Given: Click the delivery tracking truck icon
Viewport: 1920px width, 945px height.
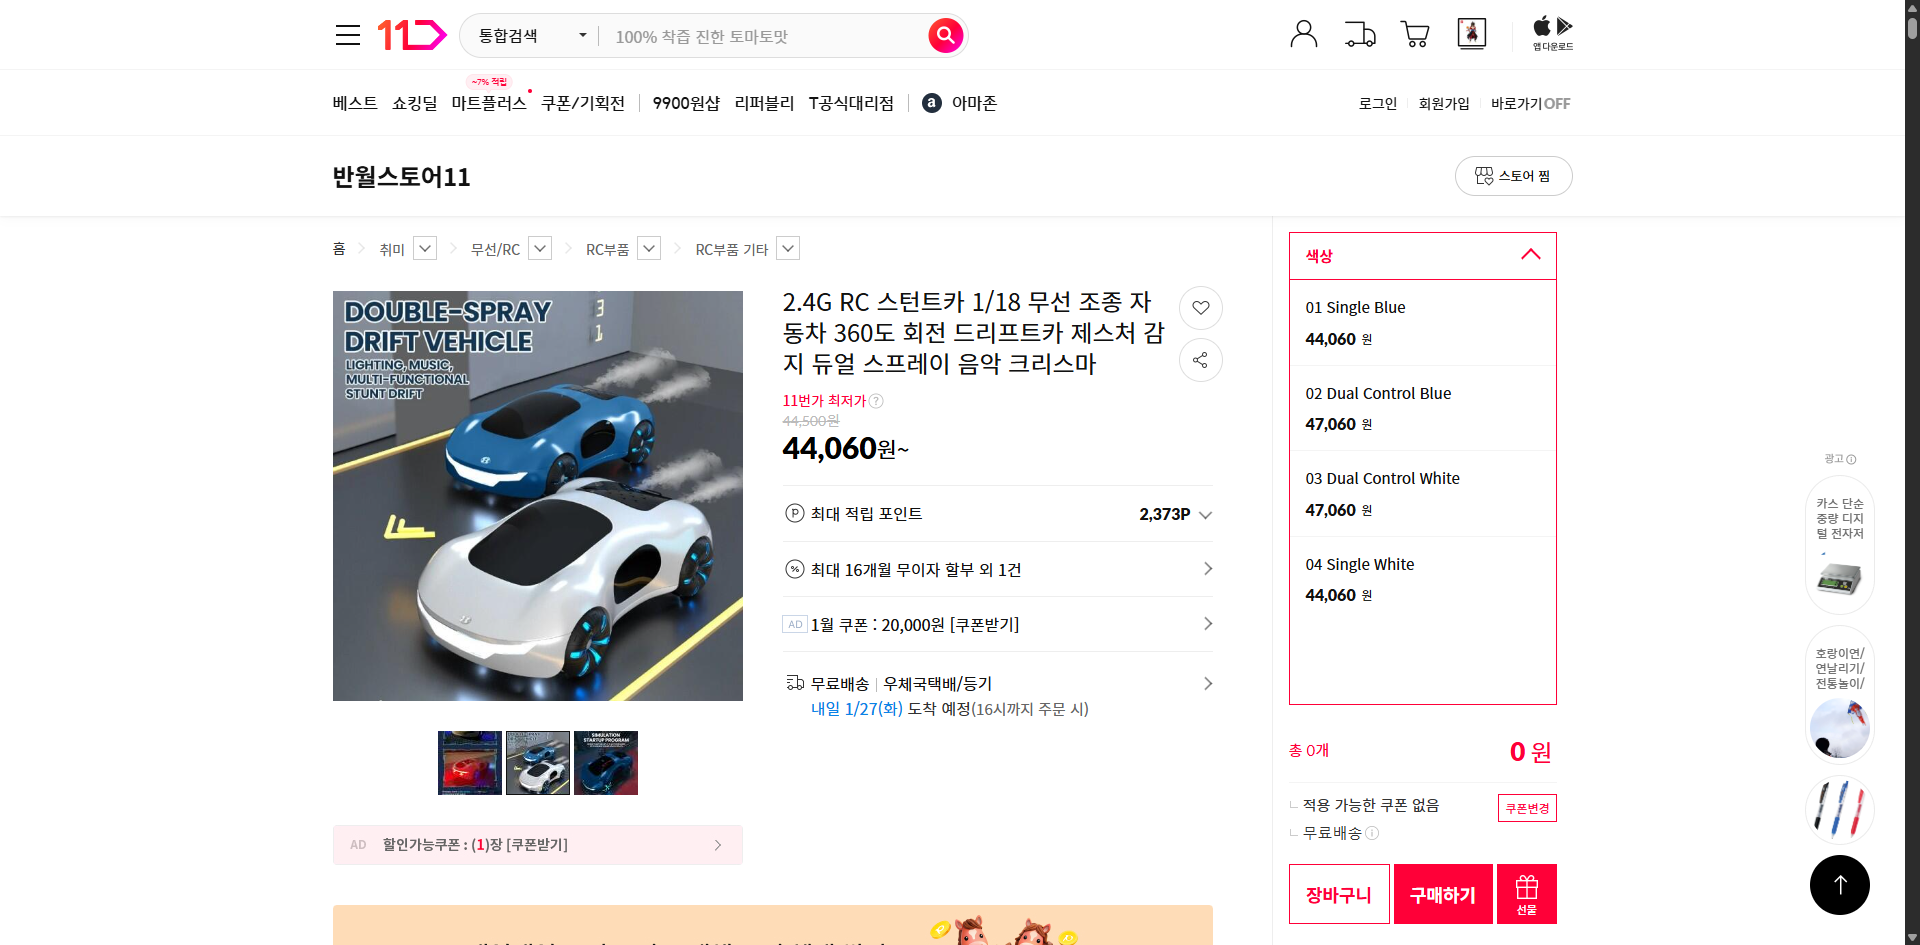Looking at the screenshot, I should tap(1359, 33).
